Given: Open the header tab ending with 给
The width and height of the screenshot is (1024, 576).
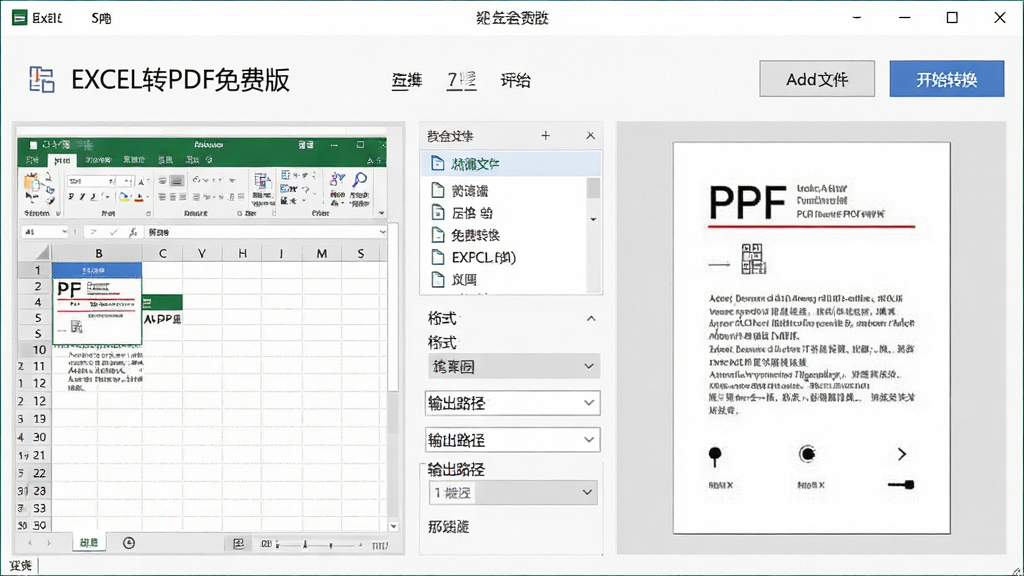Looking at the screenshot, I should pos(515,80).
